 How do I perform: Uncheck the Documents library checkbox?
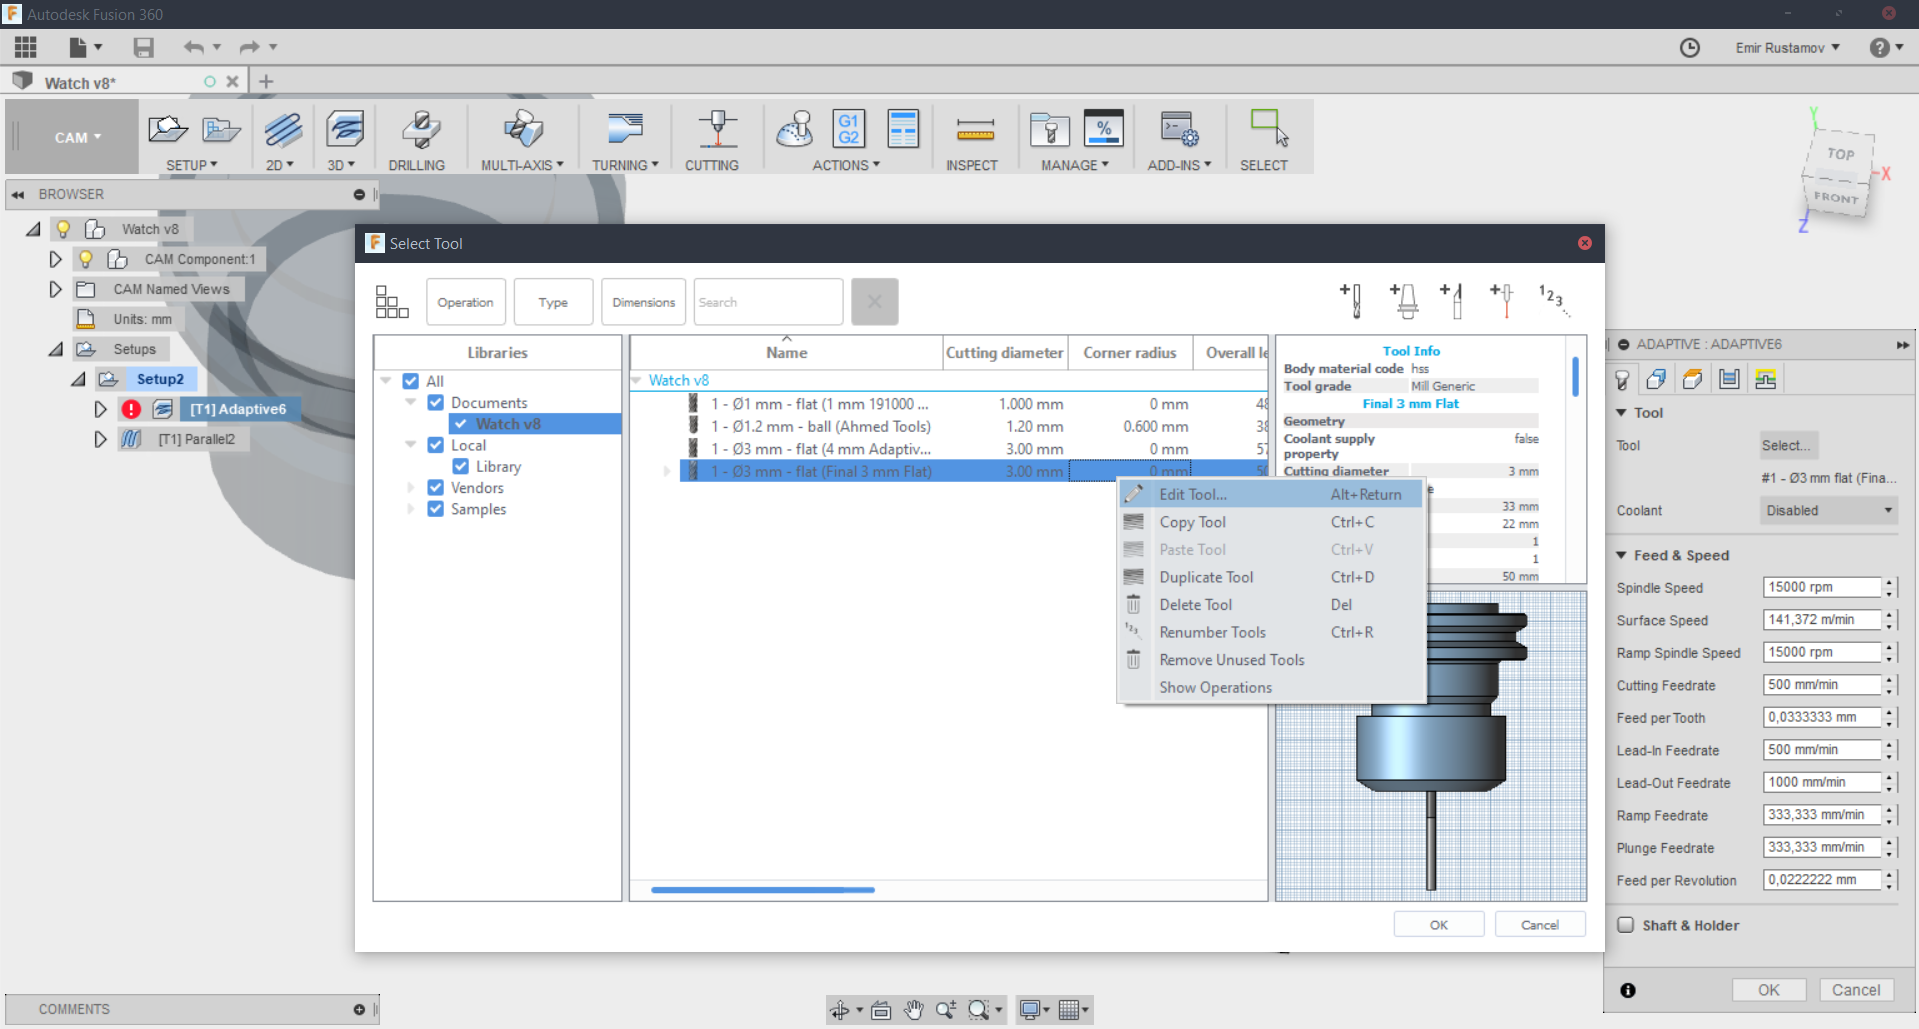(436, 402)
